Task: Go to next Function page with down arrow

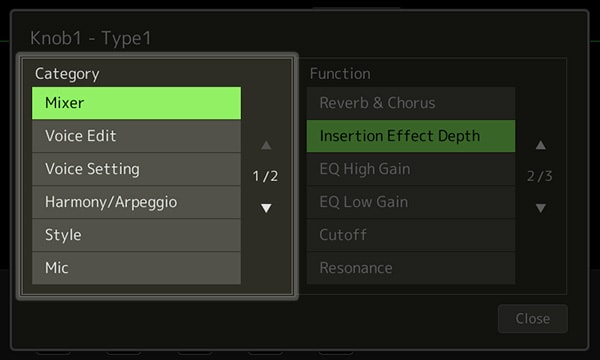Action: point(540,208)
